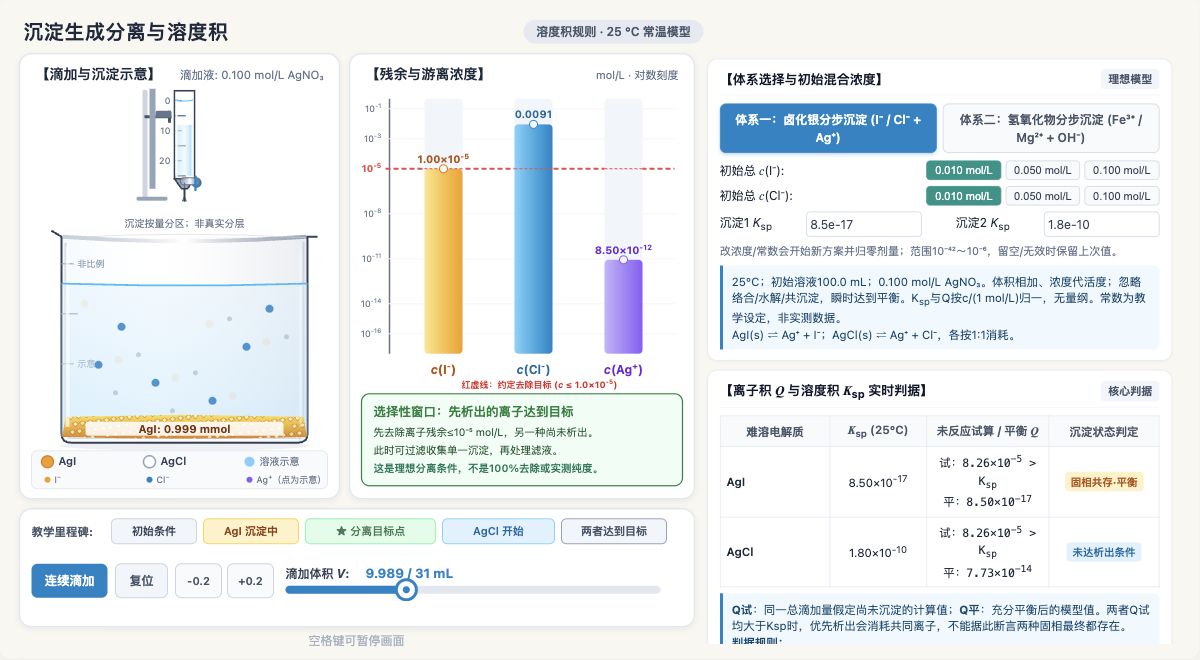The height and width of the screenshot is (660, 1200).
Task: Click the Ksp value 8.50×10⁻¹⁷ cell
Action: (x=877, y=482)
